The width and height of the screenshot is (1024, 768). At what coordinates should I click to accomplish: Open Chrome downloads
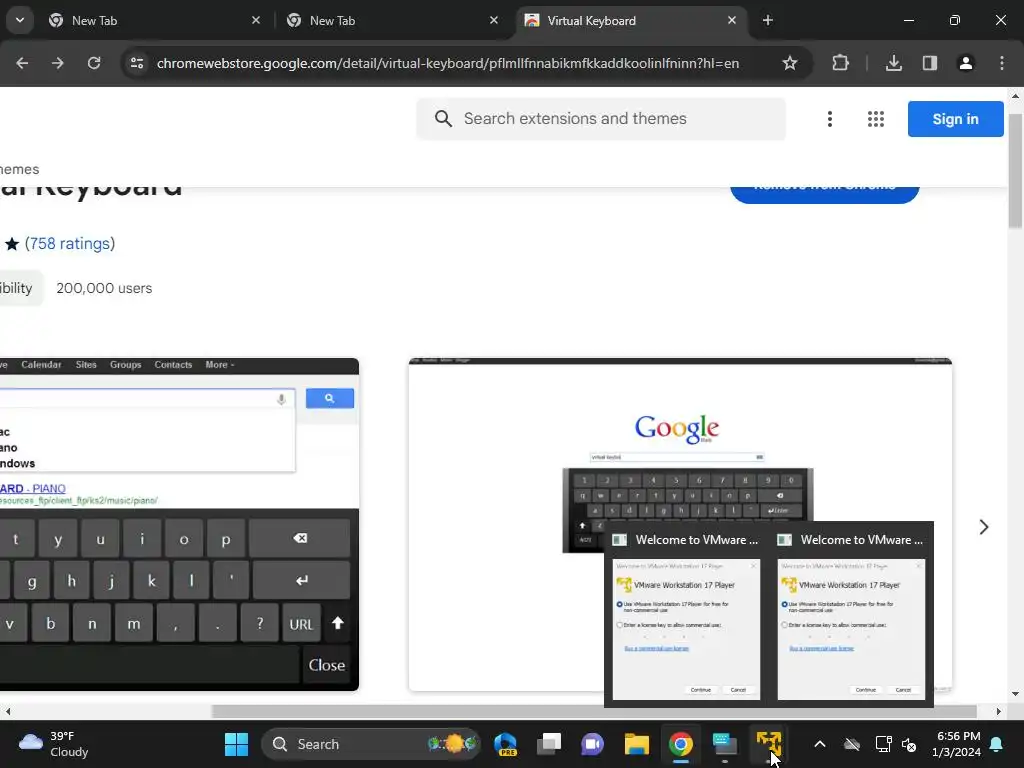click(893, 63)
